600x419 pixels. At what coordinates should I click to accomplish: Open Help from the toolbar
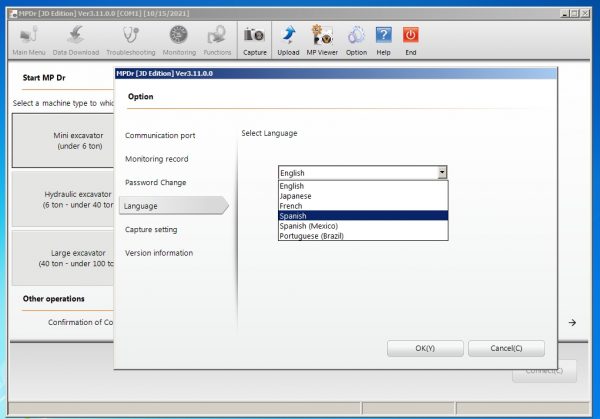(383, 38)
